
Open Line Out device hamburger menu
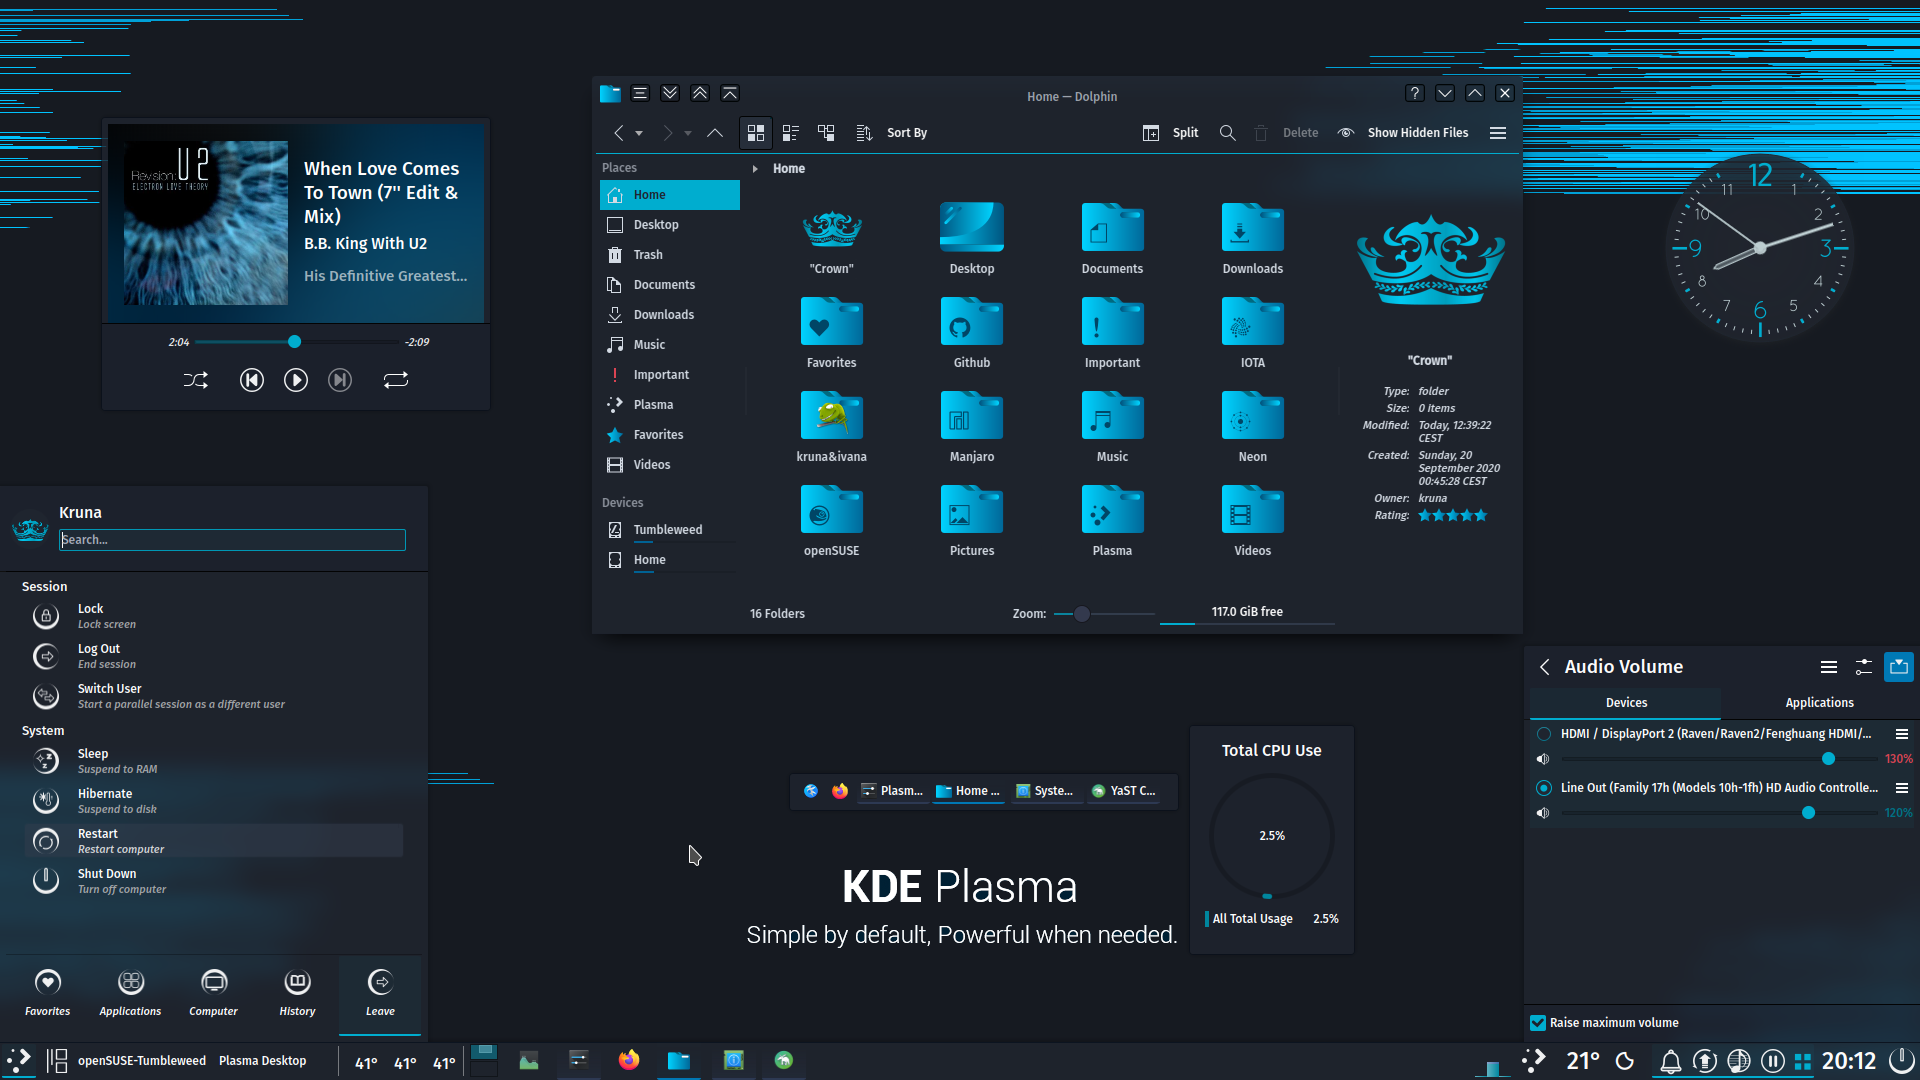[1902, 788]
